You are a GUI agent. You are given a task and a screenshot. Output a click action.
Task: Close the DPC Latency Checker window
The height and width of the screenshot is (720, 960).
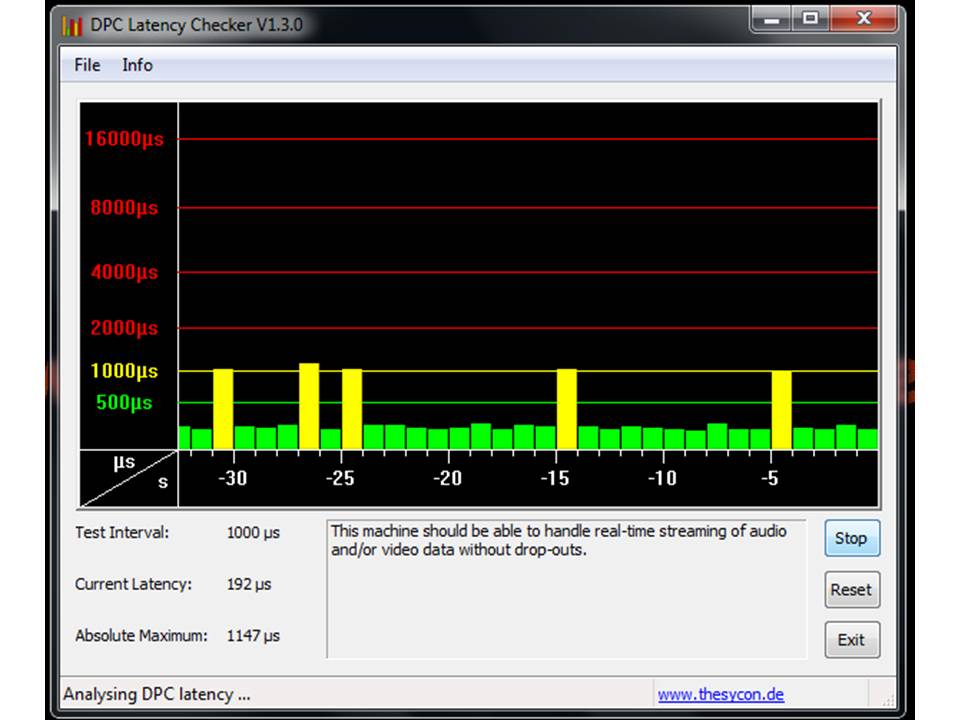click(863, 19)
